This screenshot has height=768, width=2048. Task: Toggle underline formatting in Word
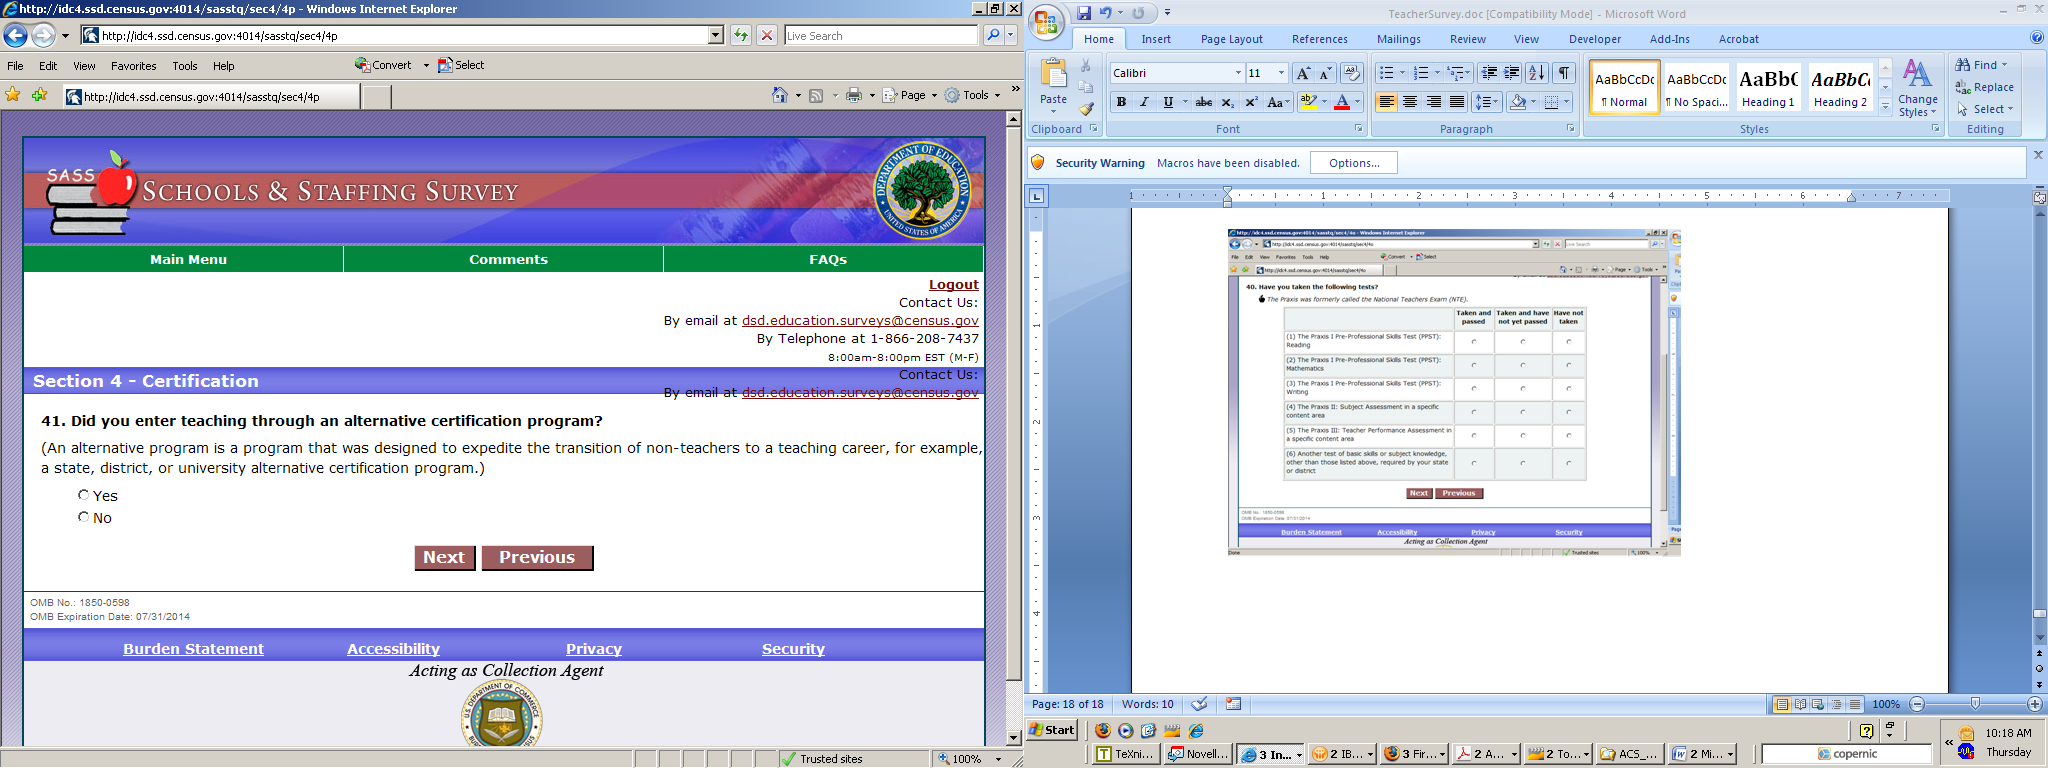click(x=1167, y=102)
